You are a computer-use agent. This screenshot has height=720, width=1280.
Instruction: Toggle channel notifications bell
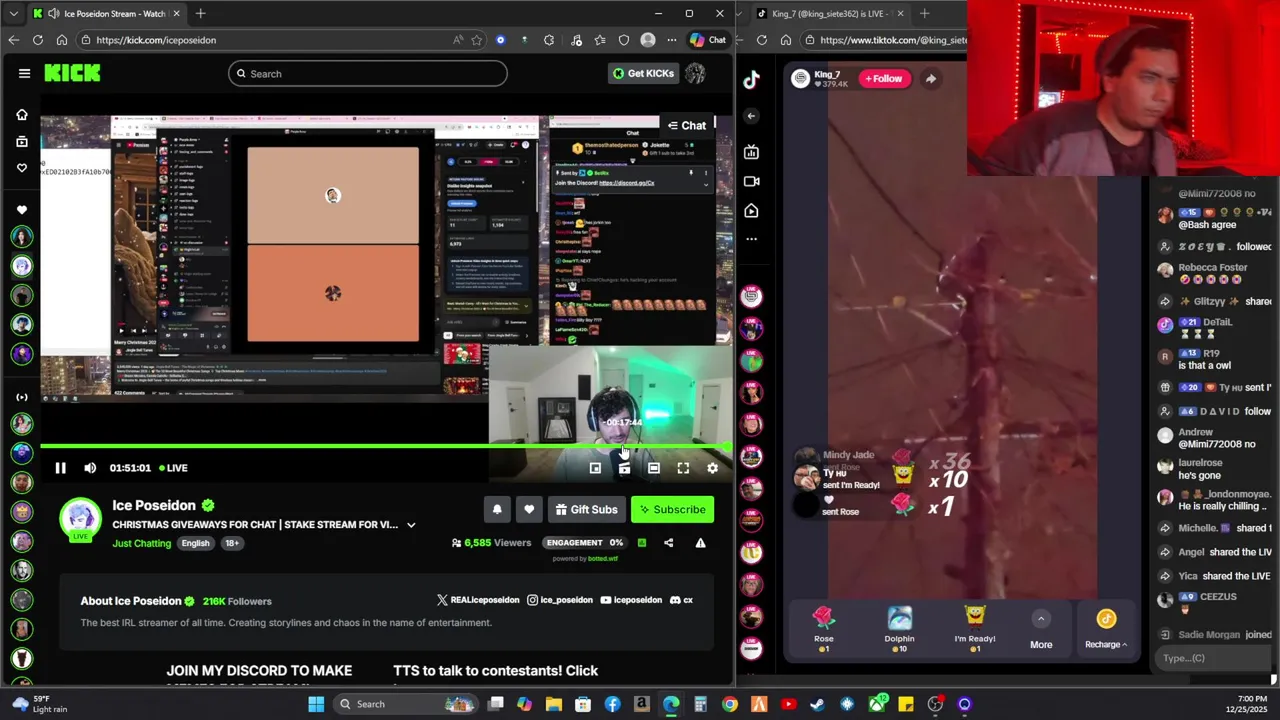[x=497, y=510]
